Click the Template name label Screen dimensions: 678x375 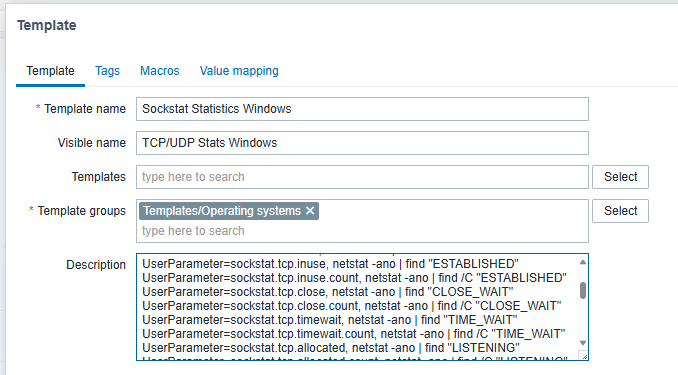coord(85,109)
